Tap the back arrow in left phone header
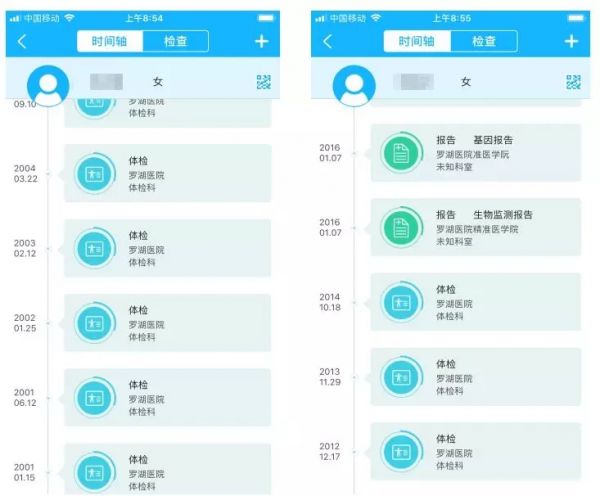Viewport: 600px width, 496px height. (x=22, y=41)
